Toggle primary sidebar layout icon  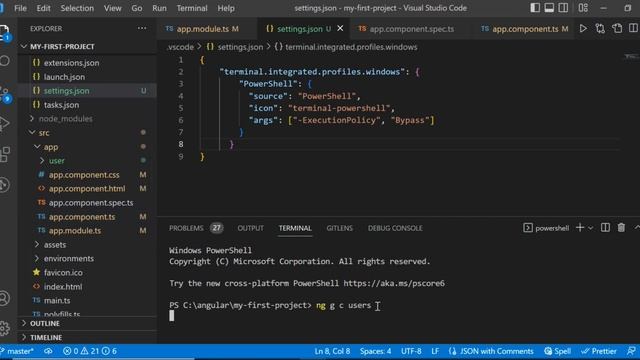tap(535, 8)
